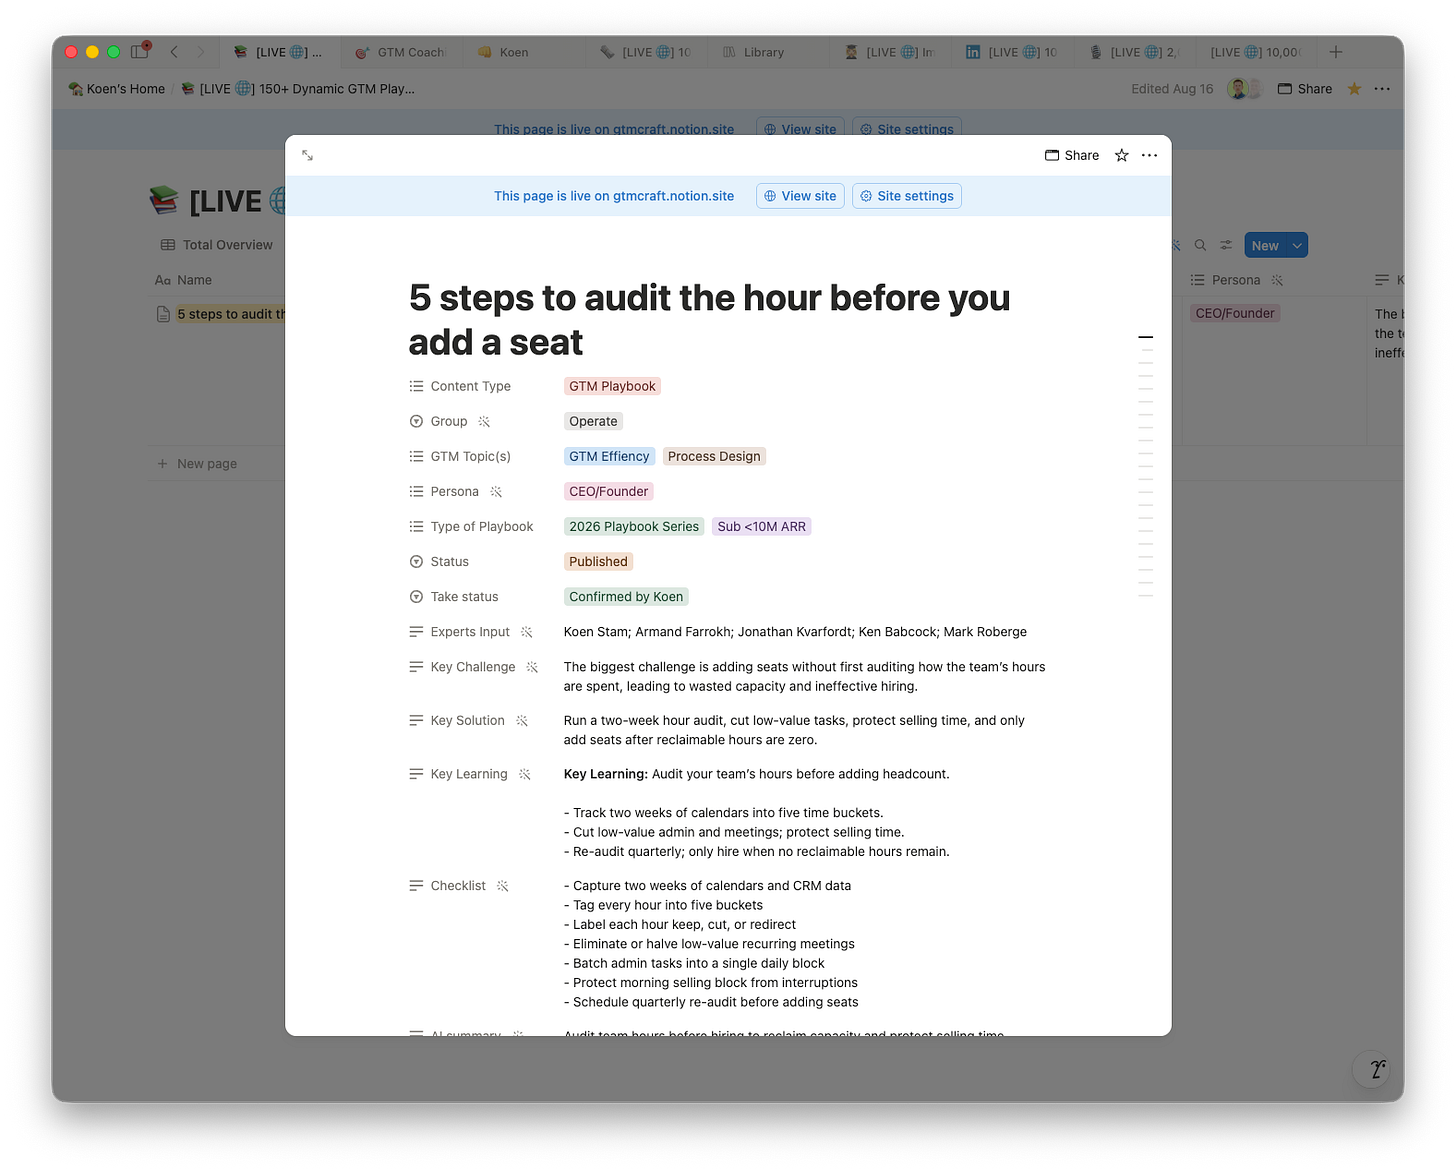Expand the New button dropdown chevron
Screen dimensions: 1456x1171
tap(1297, 245)
